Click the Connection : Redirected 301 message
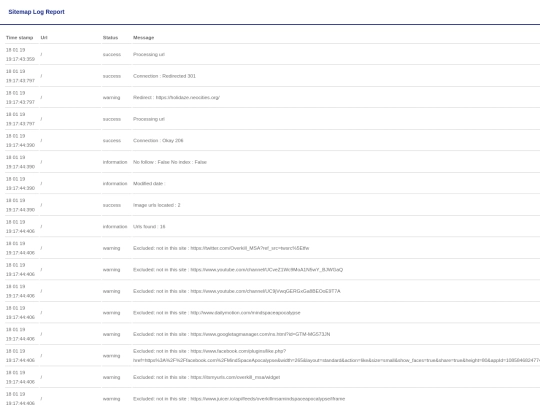Viewport: 540px width, 405px height. tap(164, 76)
